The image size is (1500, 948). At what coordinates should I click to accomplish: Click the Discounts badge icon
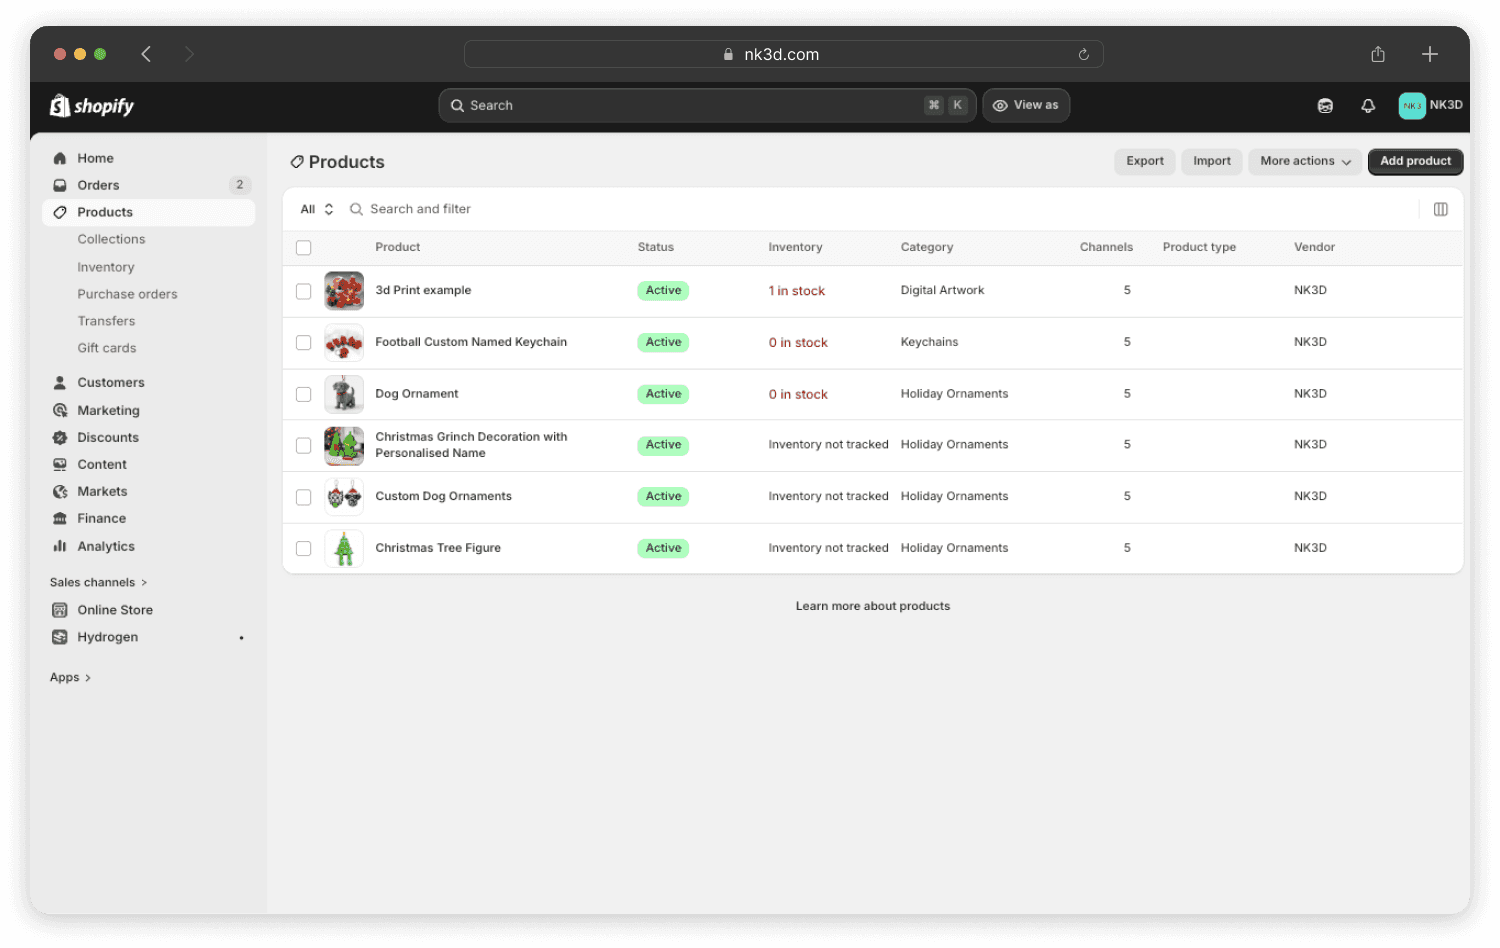[x=60, y=437]
